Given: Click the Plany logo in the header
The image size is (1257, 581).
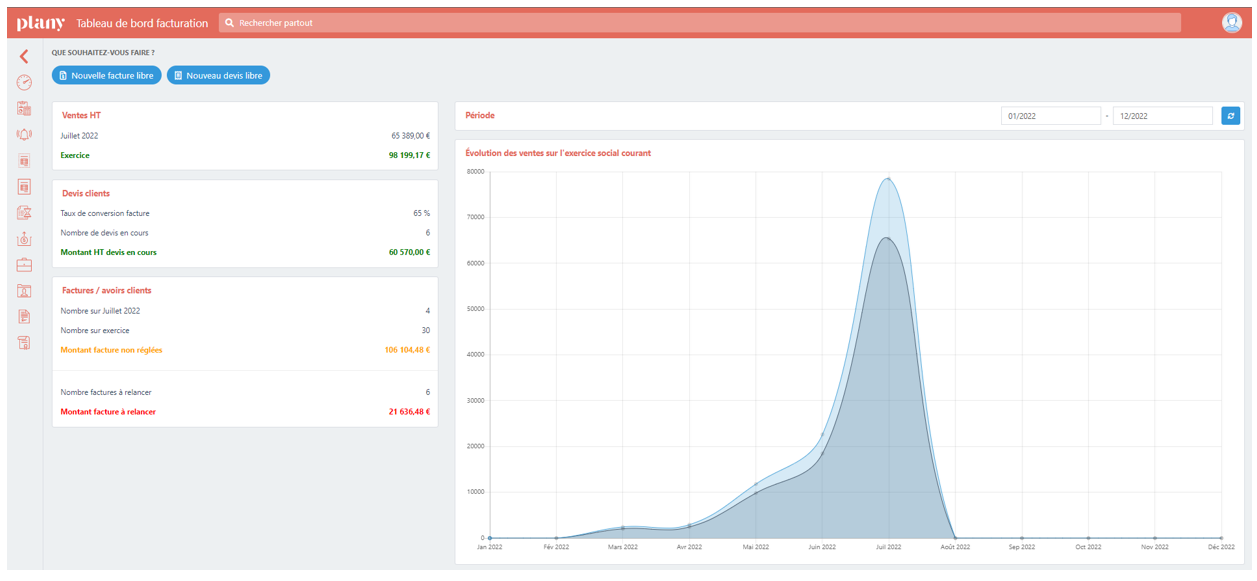Looking at the screenshot, I should tap(41, 23).
